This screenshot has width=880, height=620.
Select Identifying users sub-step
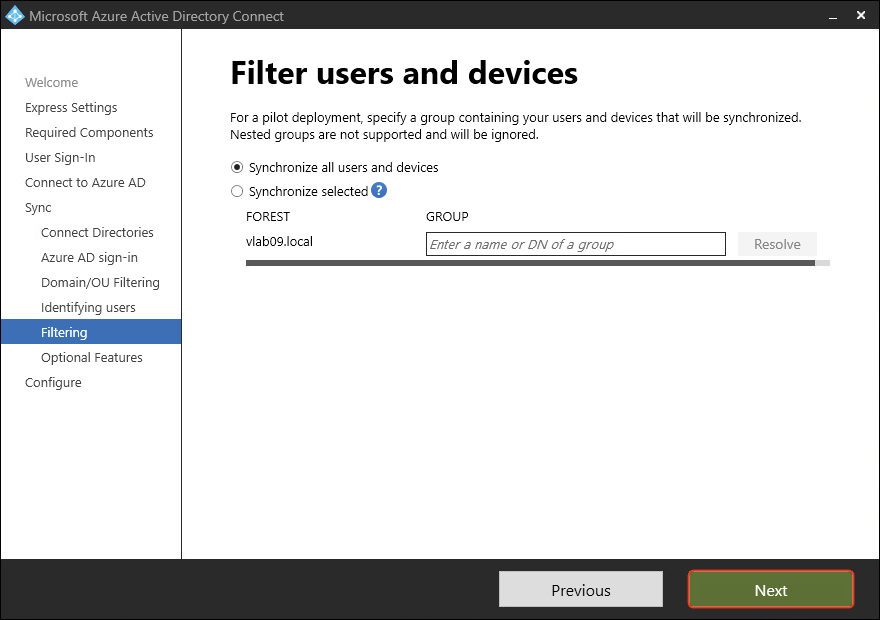pos(88,307)
